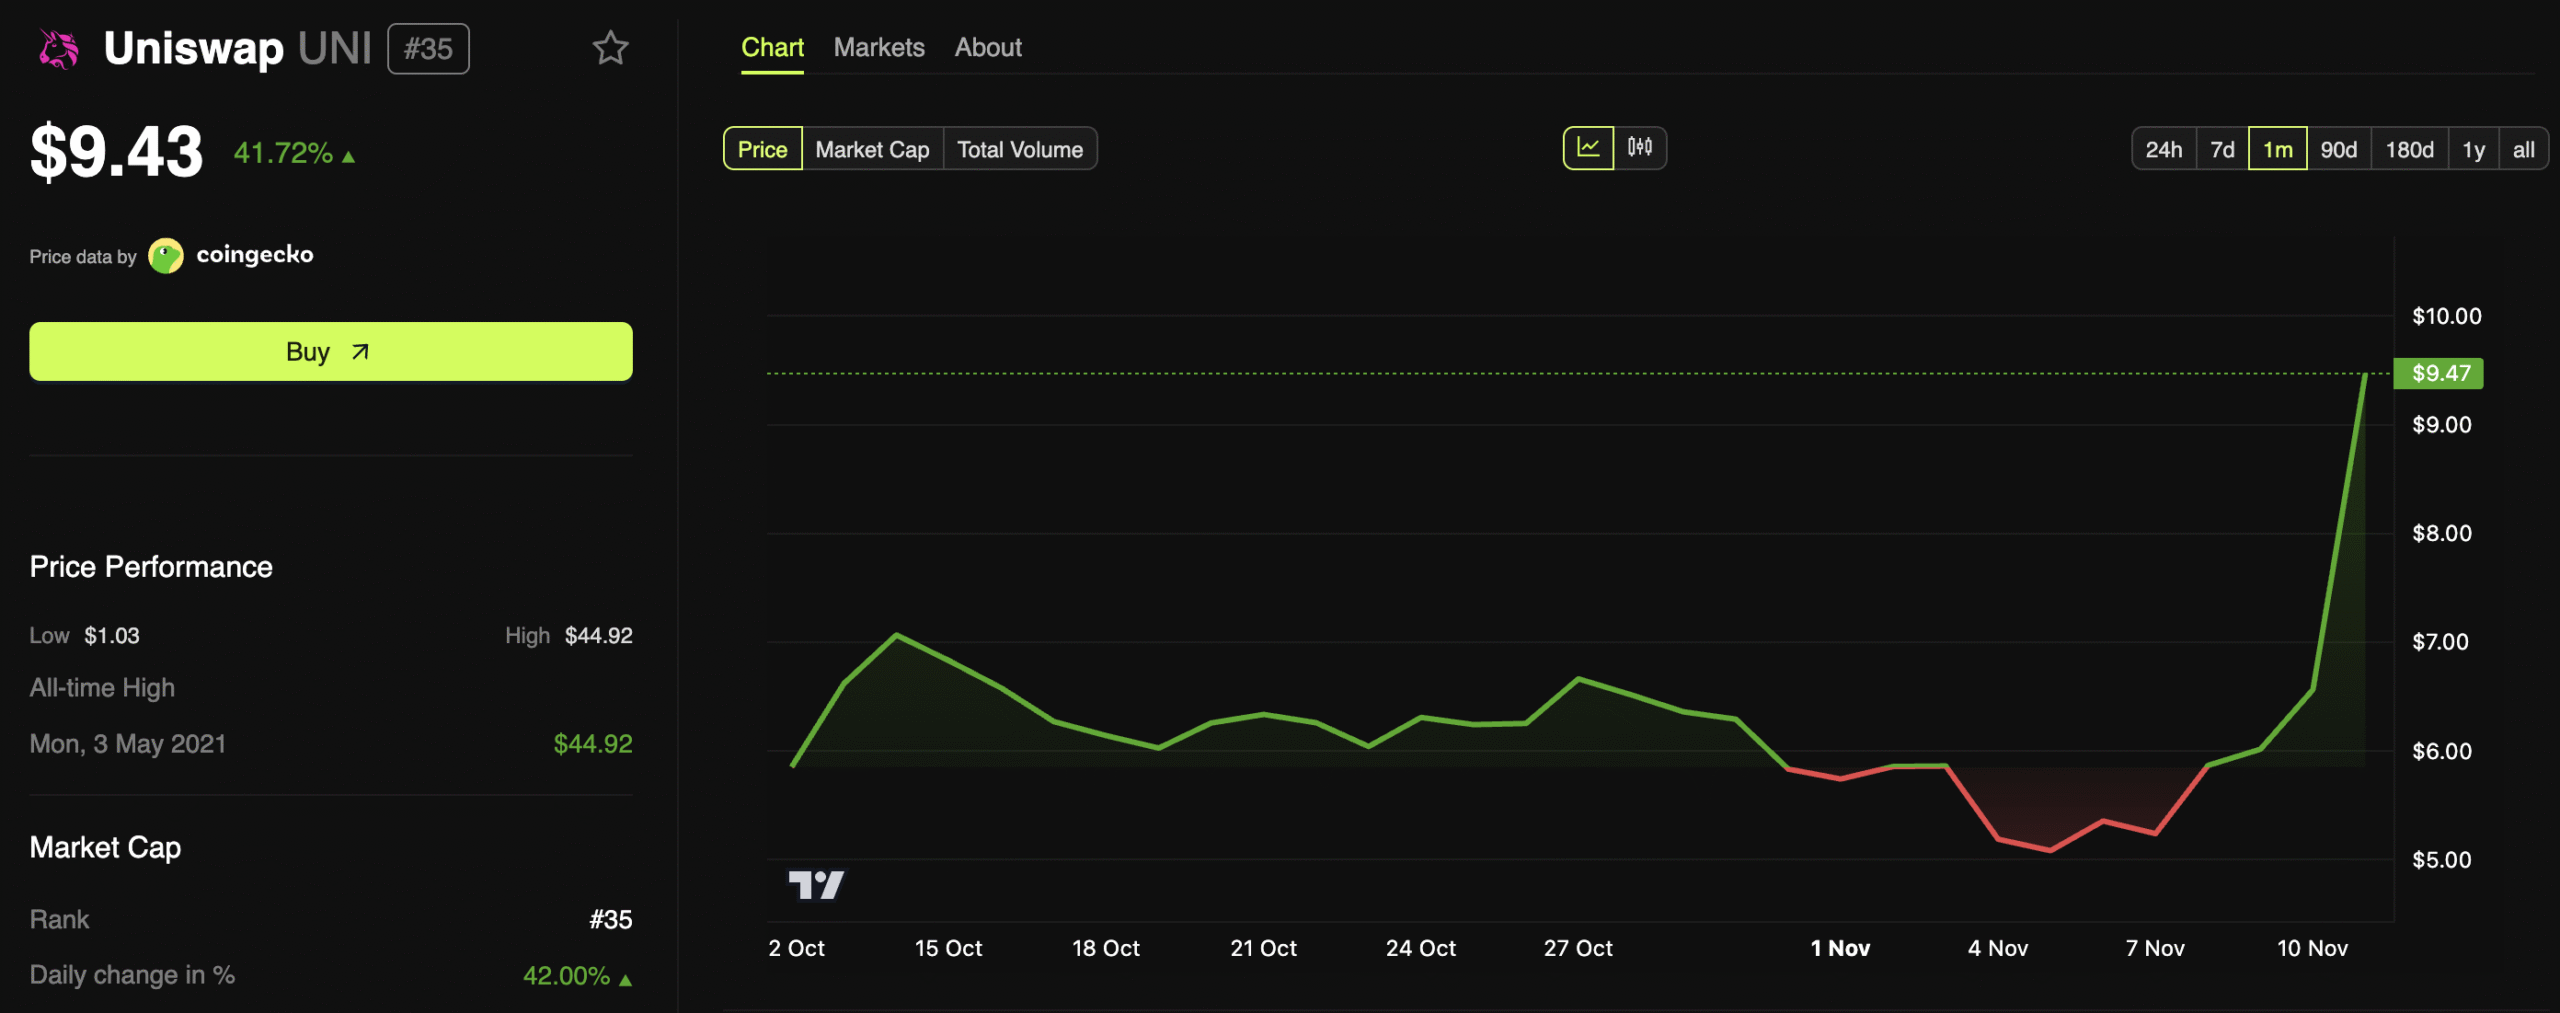Show Market Cap chart data
This screenshot has width=2560, height=1013.
(872, 149)
